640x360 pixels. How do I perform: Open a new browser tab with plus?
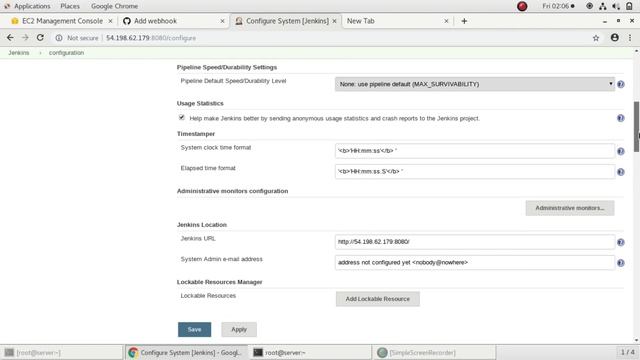464,21
